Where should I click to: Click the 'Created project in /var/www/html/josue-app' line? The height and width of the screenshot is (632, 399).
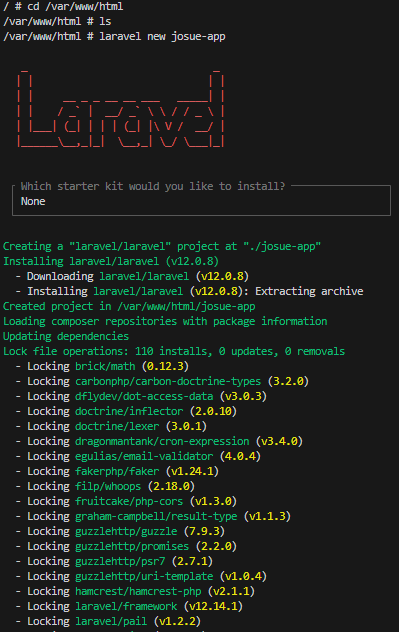[x=129, y=306]
